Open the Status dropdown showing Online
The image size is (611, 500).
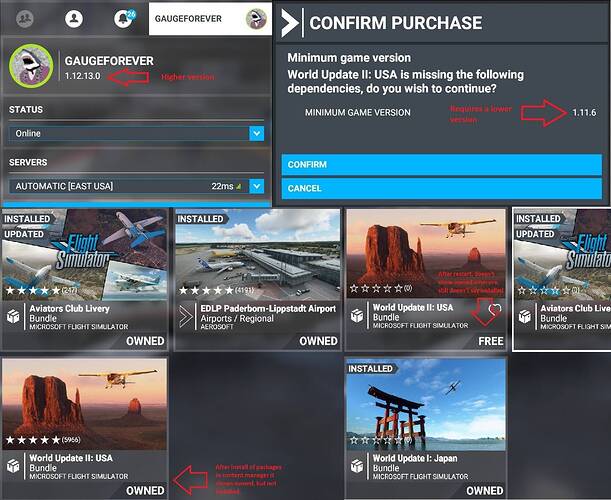(136, 134)
